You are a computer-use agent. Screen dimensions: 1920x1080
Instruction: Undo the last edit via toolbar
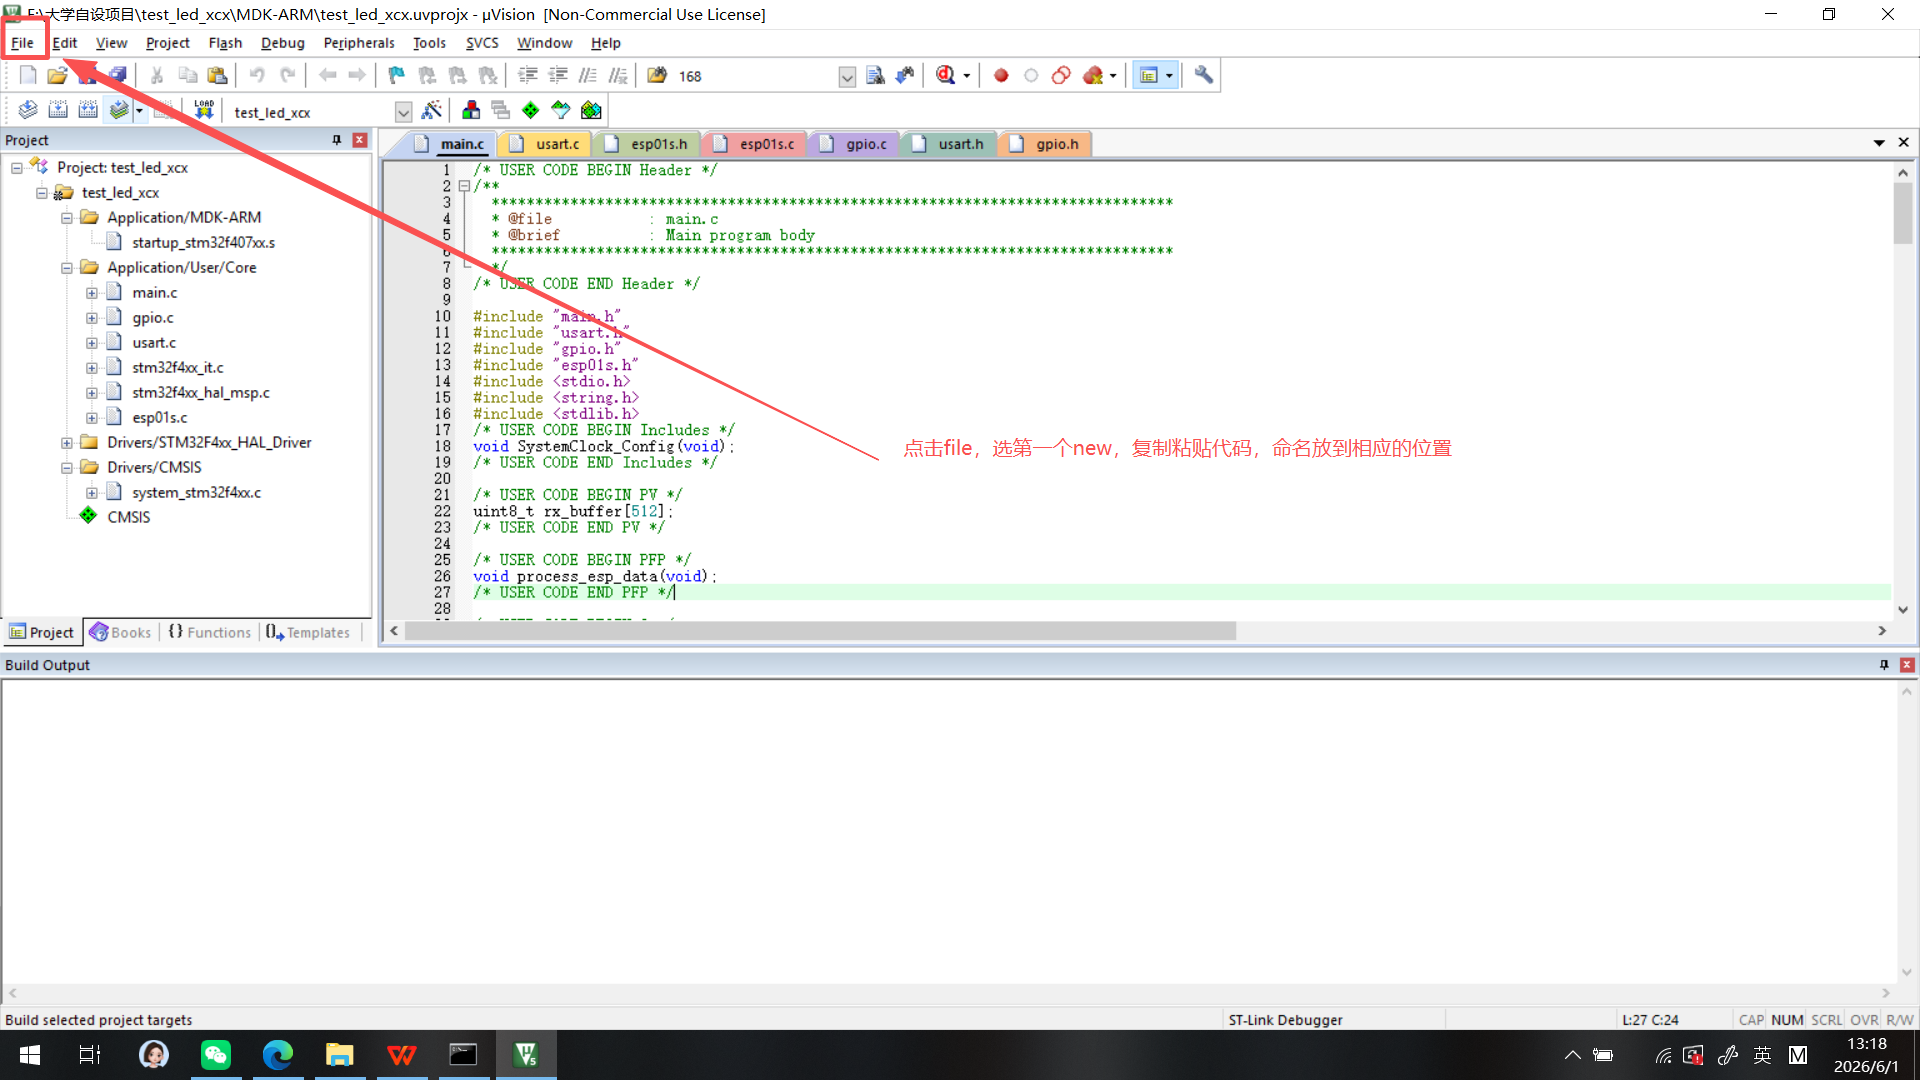pos(257,75)
